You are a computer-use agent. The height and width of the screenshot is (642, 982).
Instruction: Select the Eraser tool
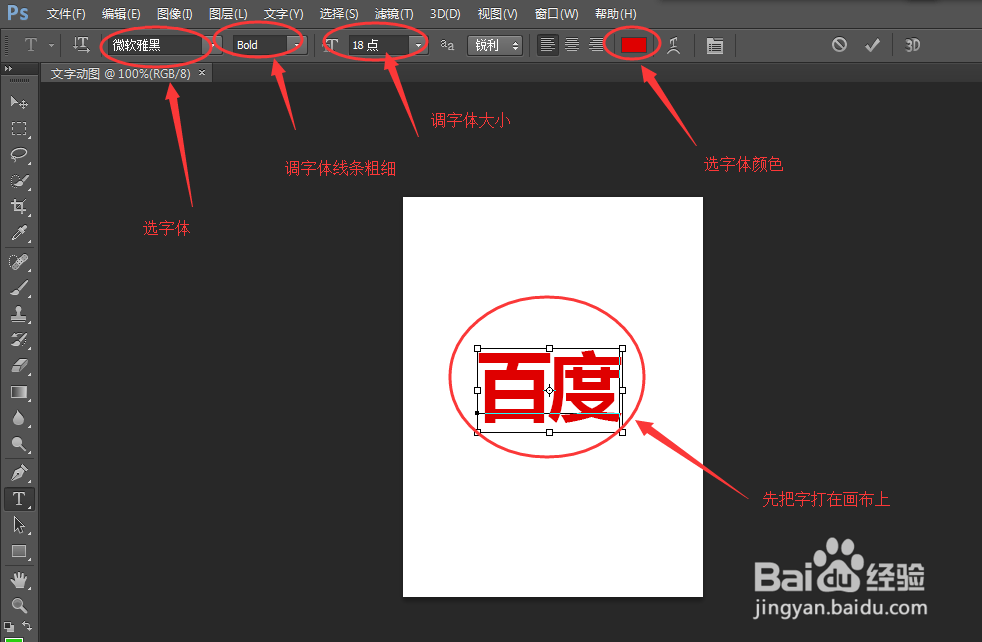coord(19,366)
